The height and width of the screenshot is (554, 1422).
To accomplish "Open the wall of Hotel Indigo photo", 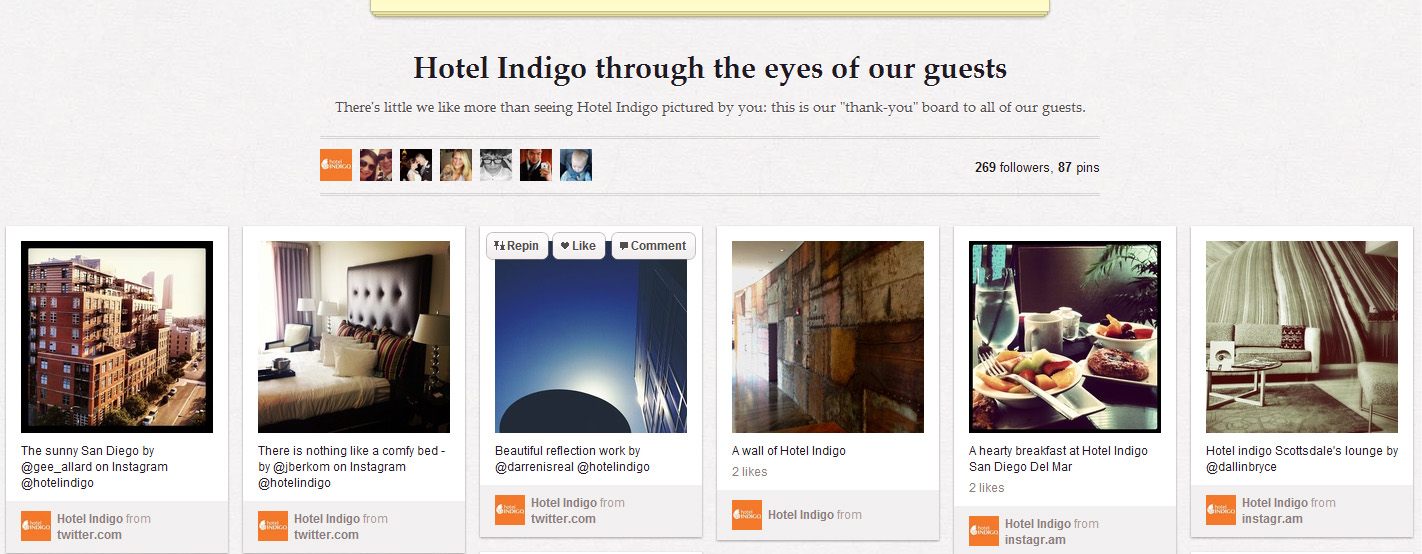I will [828, 337].
